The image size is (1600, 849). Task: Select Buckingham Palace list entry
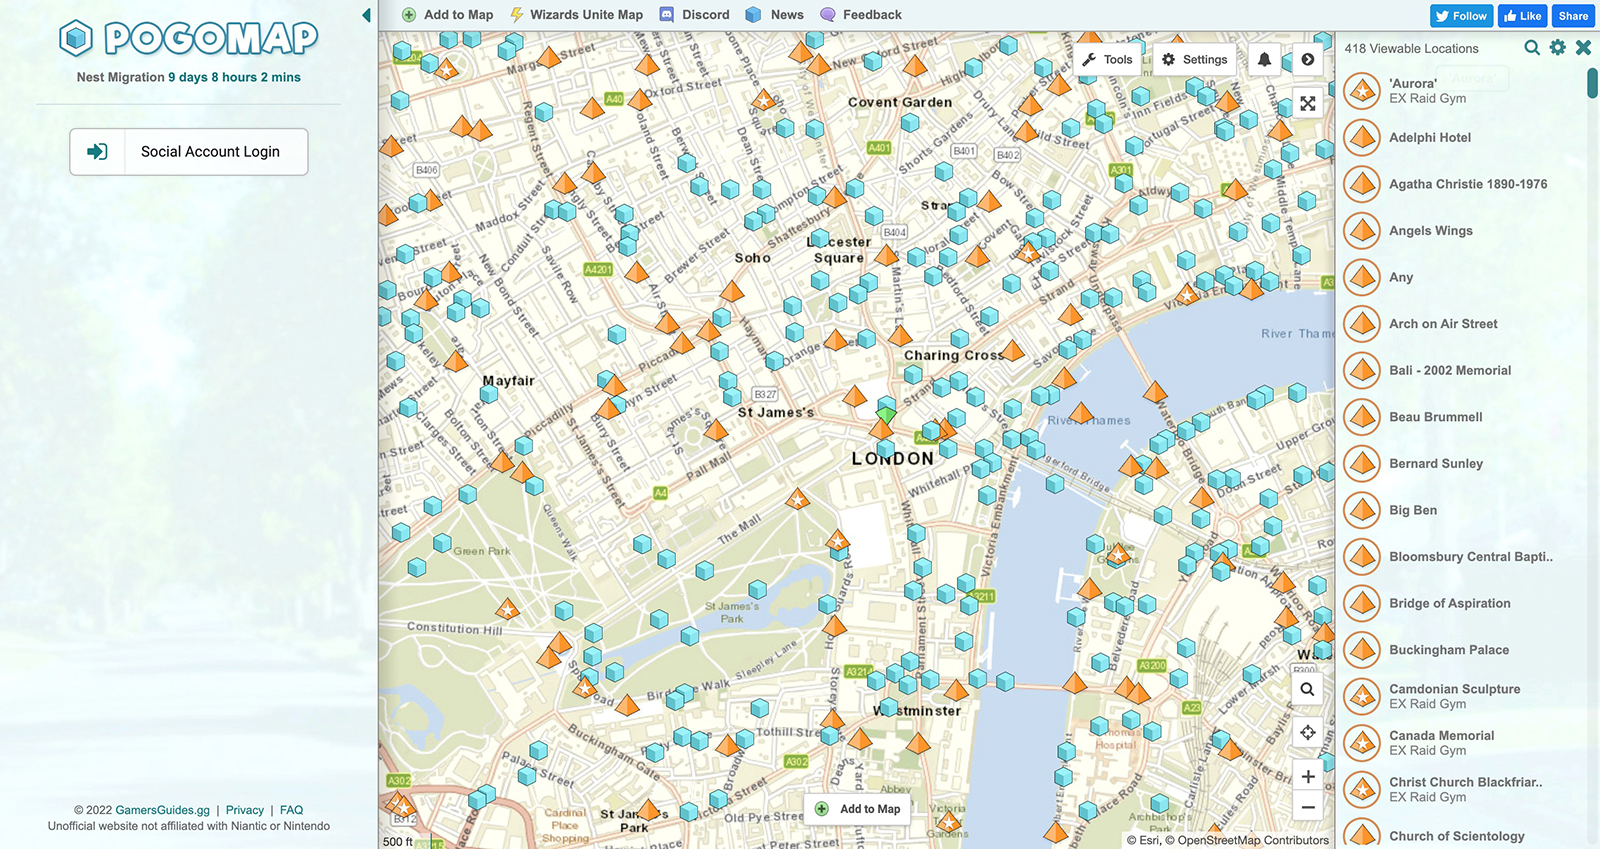click(x=1462, y=650)
